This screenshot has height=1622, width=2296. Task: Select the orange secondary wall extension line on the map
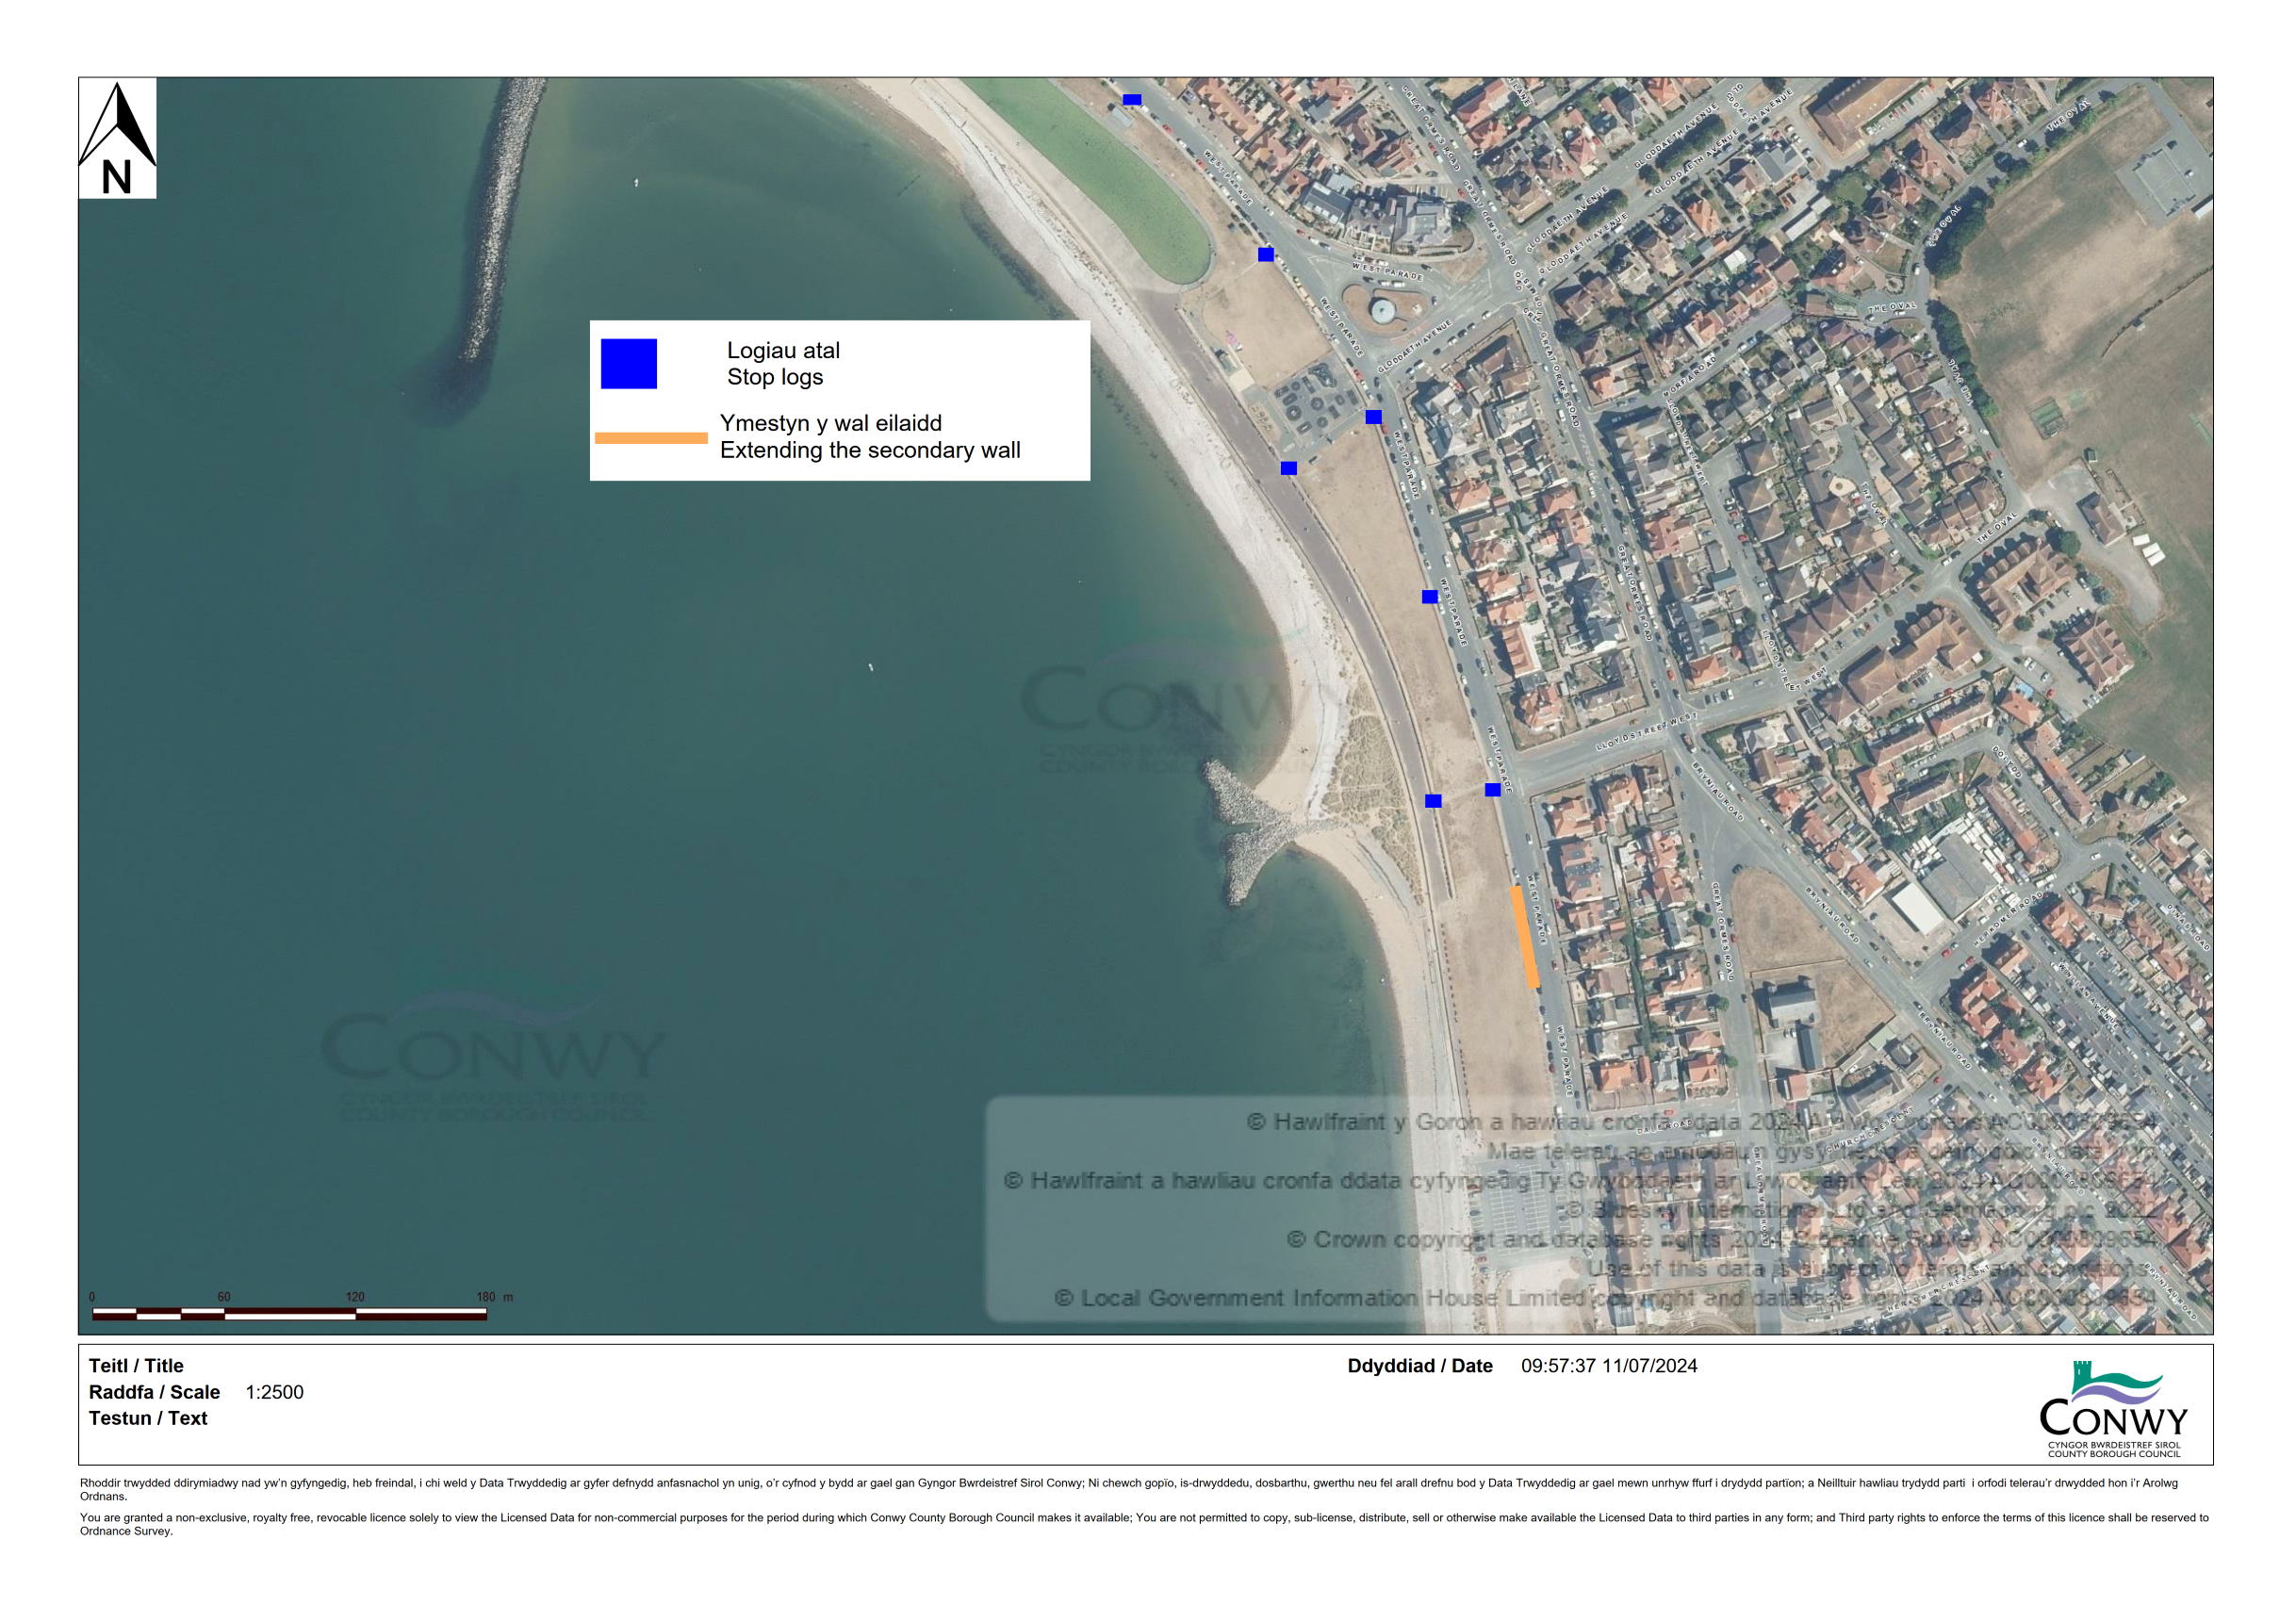[1525, 937]
